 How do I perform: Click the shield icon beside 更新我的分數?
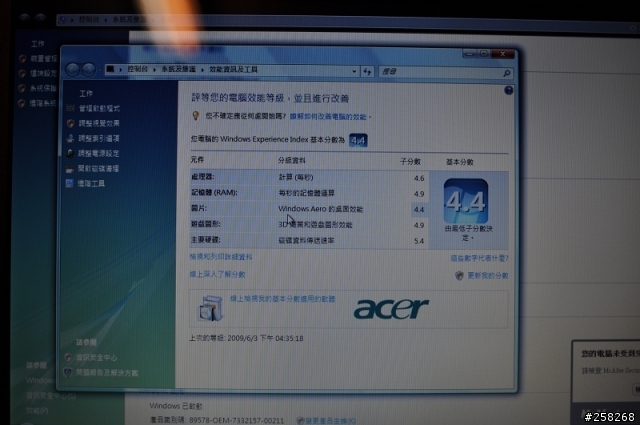coord(459,276)
